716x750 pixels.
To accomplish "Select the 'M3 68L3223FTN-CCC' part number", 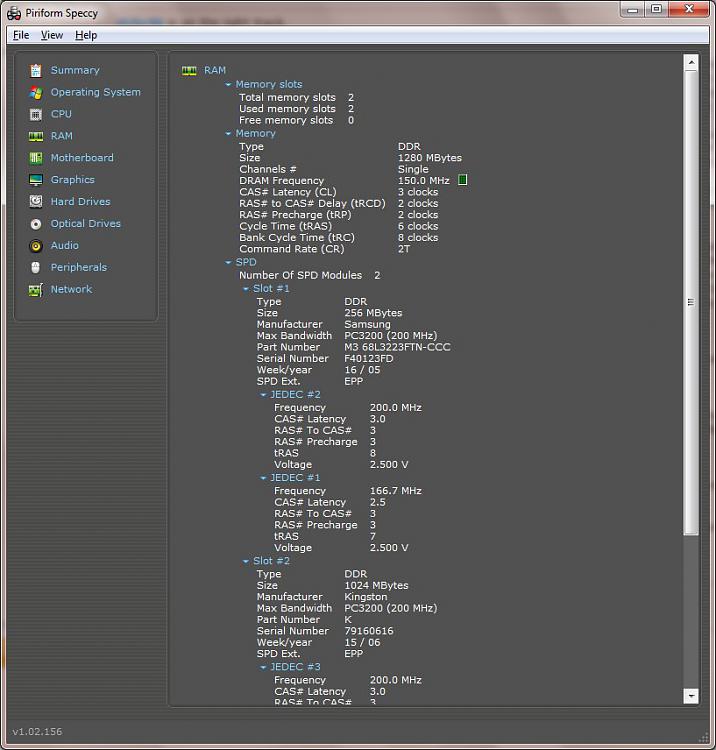I will [x=397, y=347].
